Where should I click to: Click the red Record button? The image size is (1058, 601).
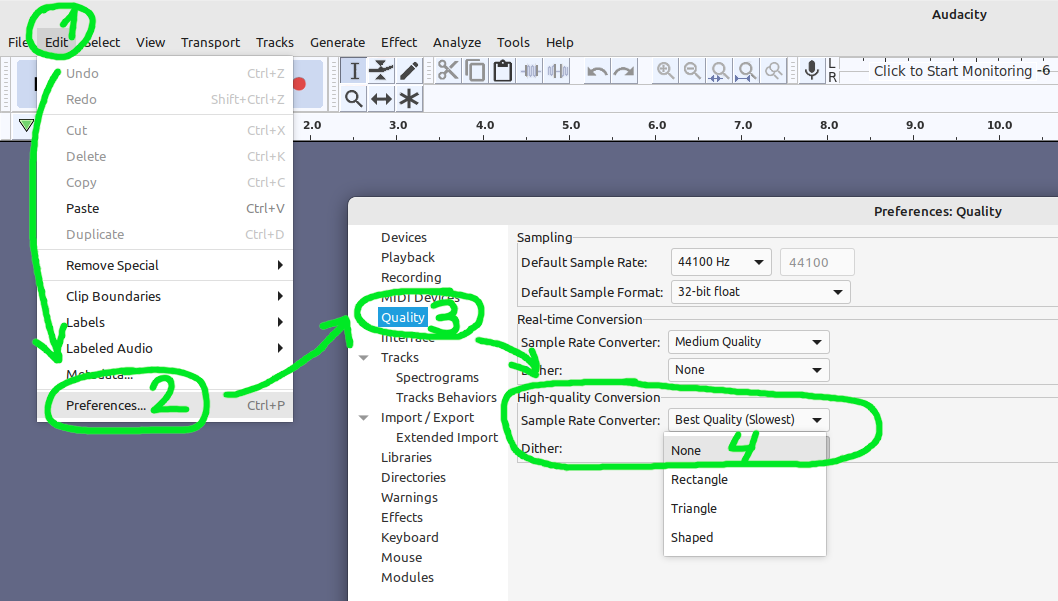300,84
